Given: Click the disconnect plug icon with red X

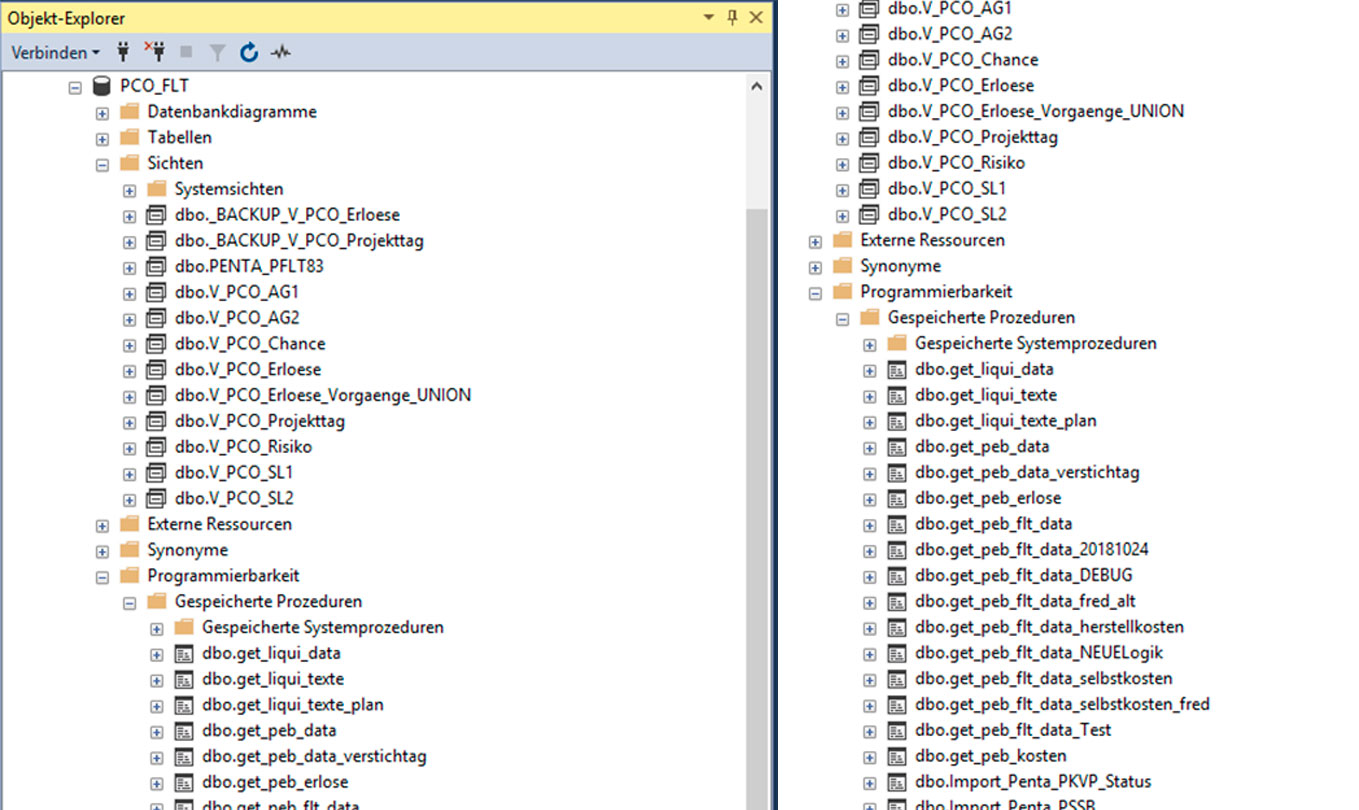Looking at the screenshot, I should pos(154,52).
